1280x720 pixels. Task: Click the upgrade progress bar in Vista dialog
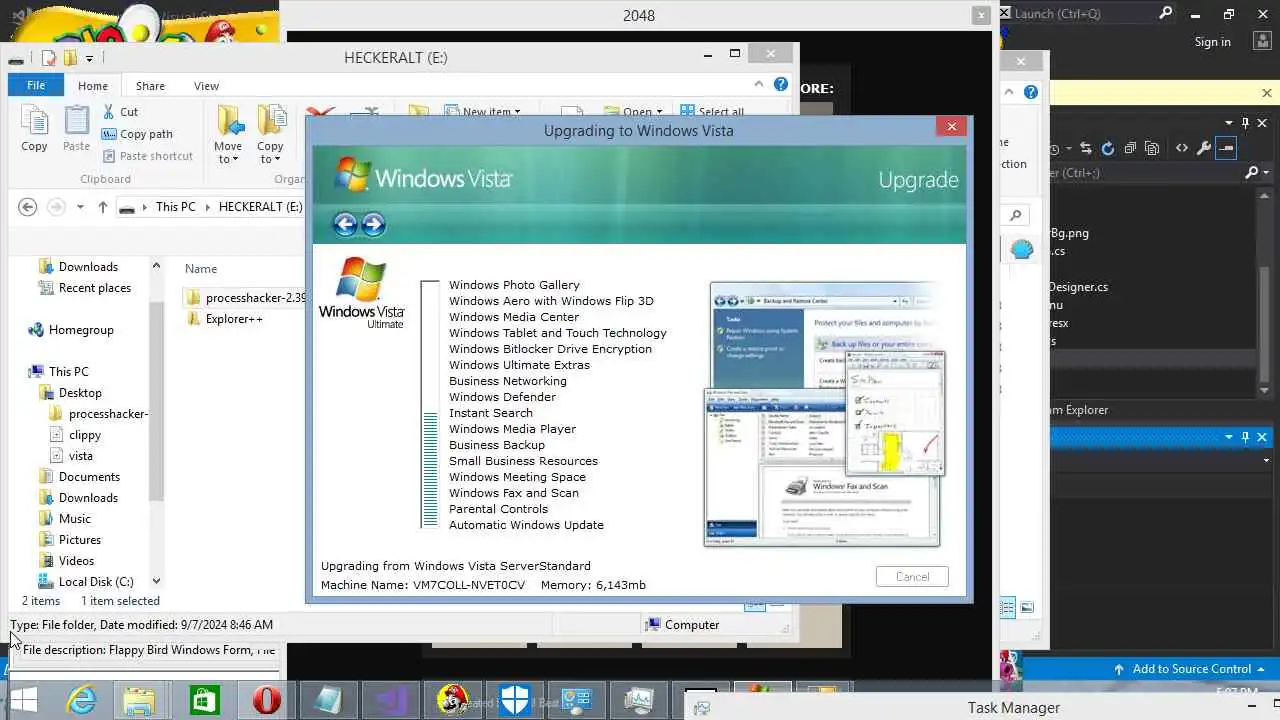430,404
